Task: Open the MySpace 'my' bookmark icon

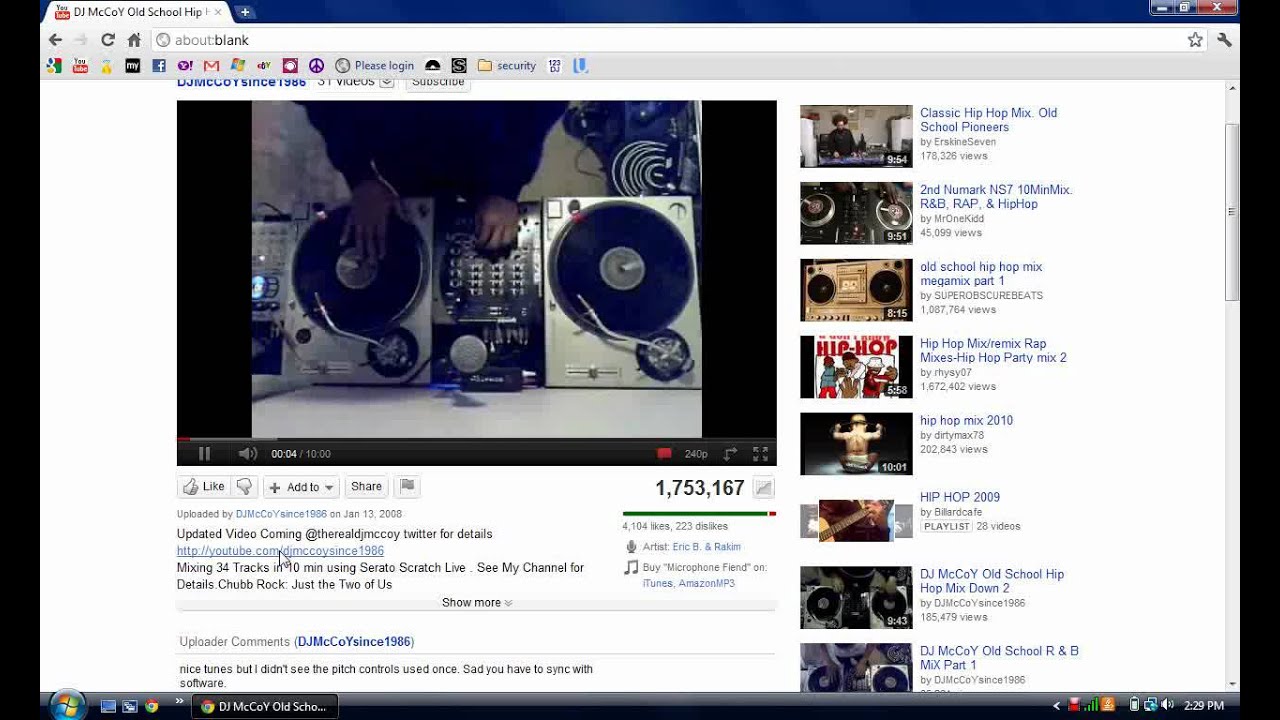Action: click(x=132, y=66)
